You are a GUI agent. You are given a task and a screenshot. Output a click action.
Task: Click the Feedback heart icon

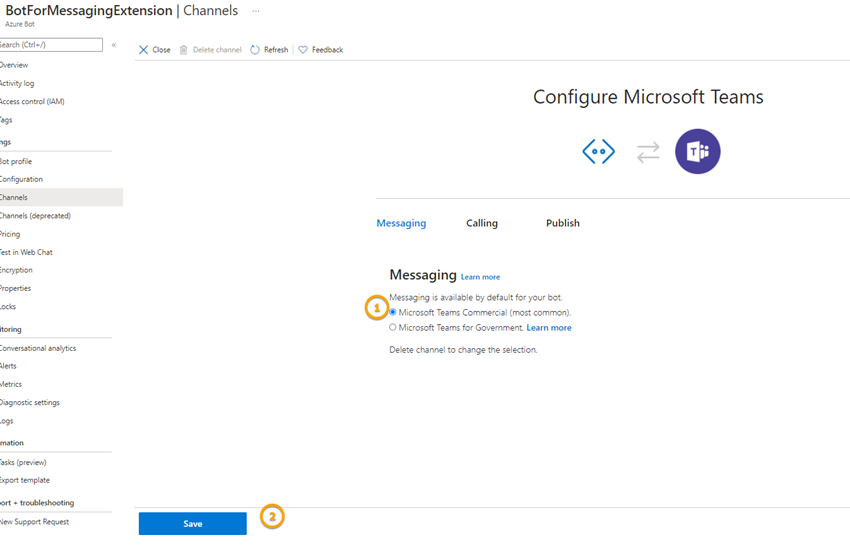coord(303,50)
